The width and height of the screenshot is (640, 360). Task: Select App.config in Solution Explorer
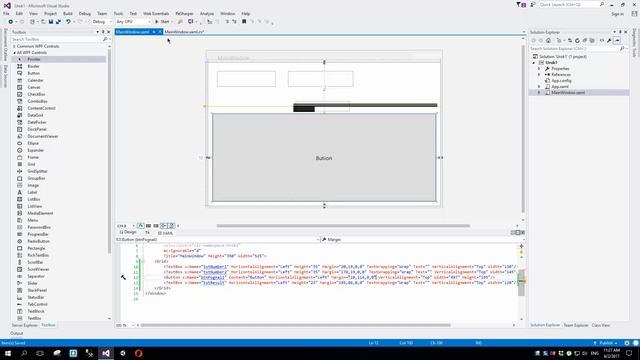(561, 81)
